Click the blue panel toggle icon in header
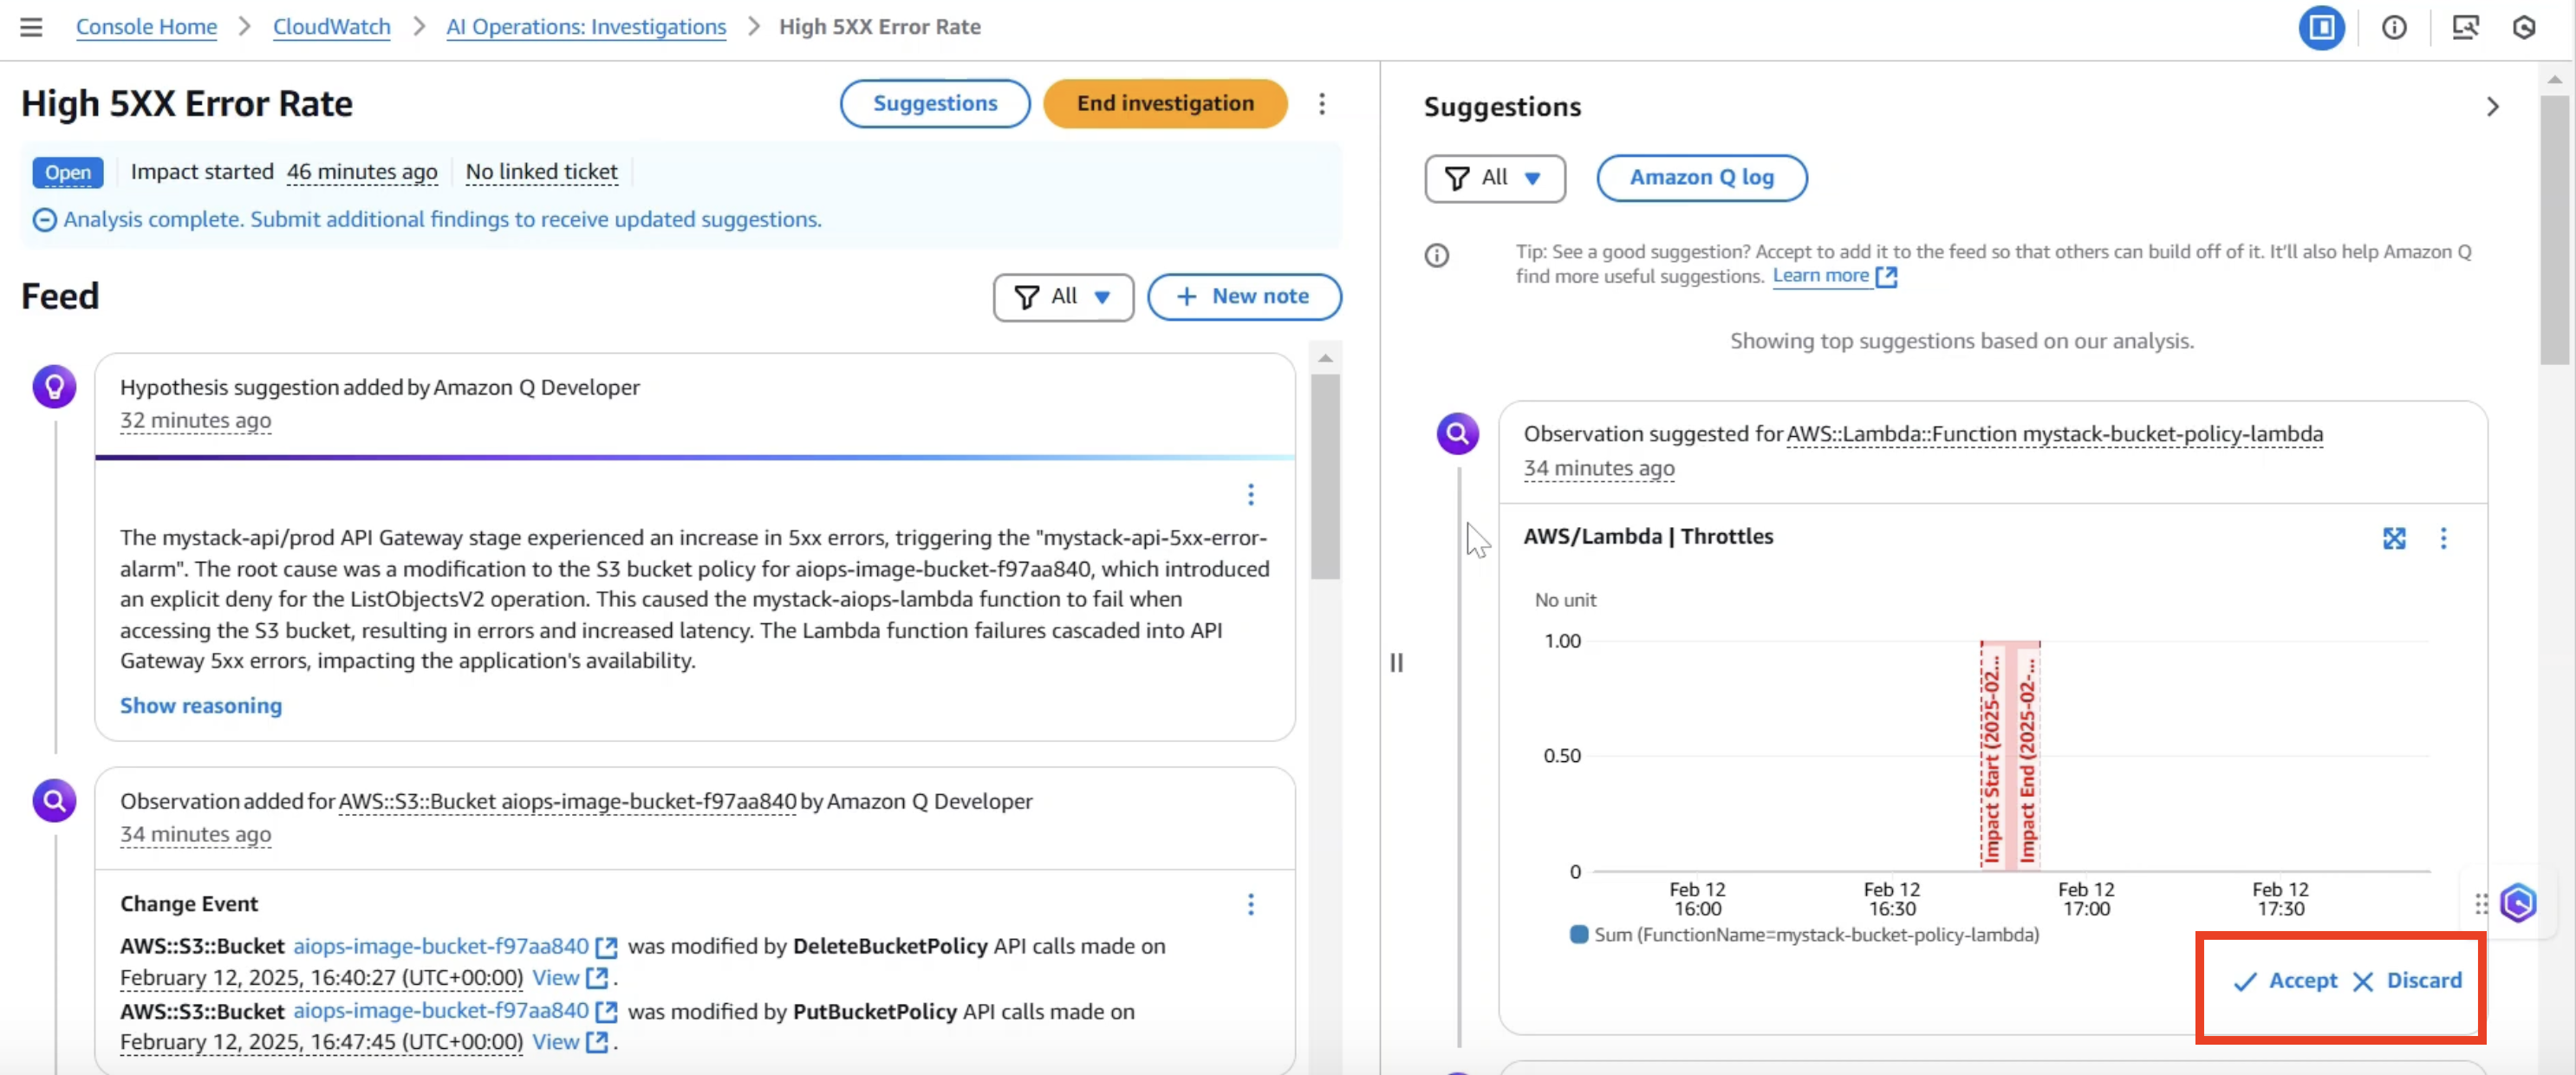The image size is (2576, 1075). pos(2321,27)
